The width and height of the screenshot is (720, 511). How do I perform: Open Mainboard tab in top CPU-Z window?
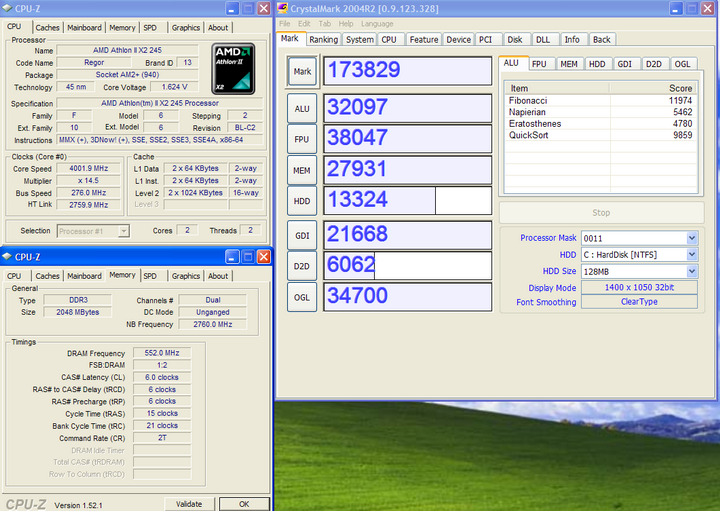(x=84, y=28)
